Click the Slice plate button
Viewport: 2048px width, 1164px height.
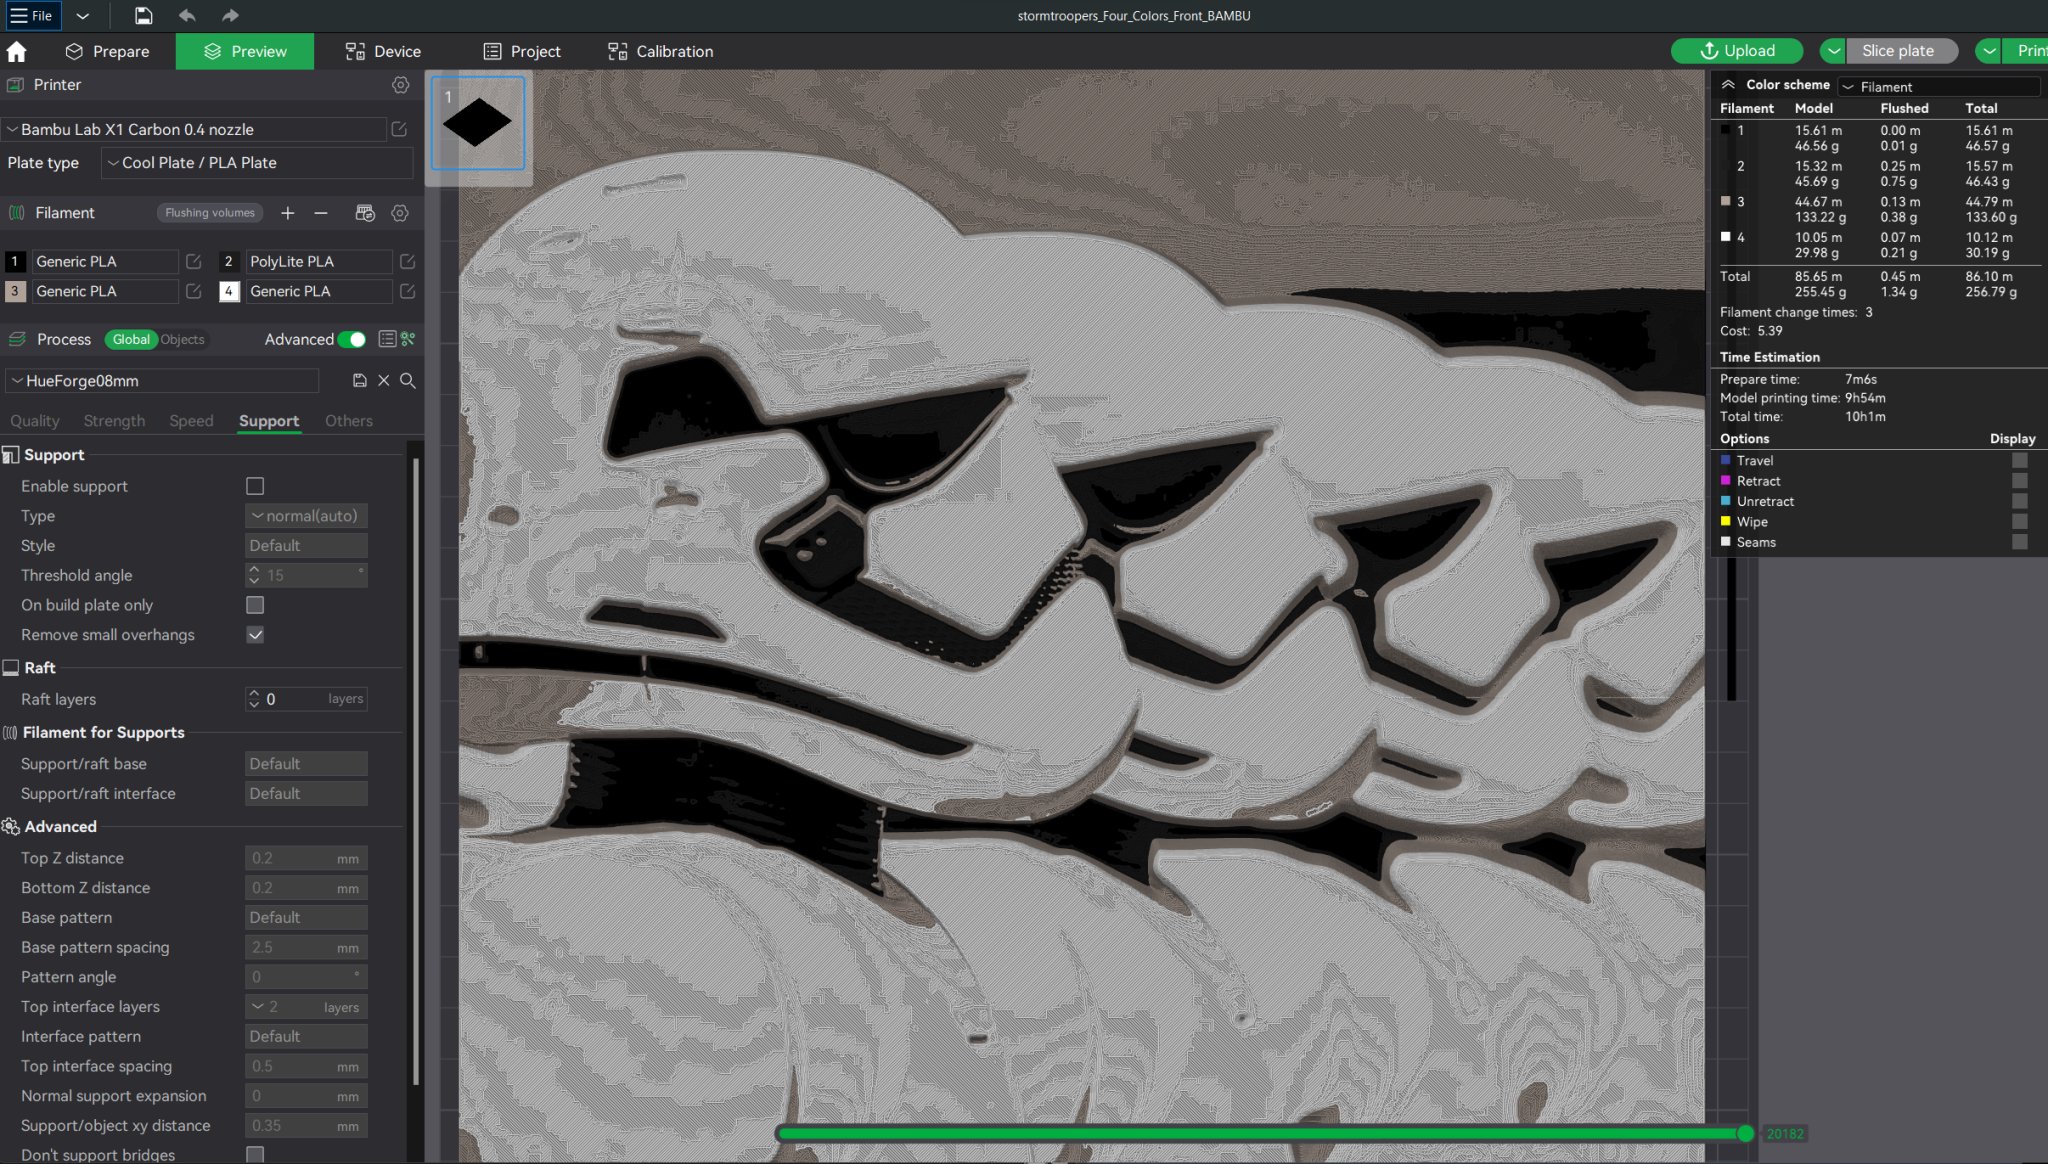[x=1898, y=50]
